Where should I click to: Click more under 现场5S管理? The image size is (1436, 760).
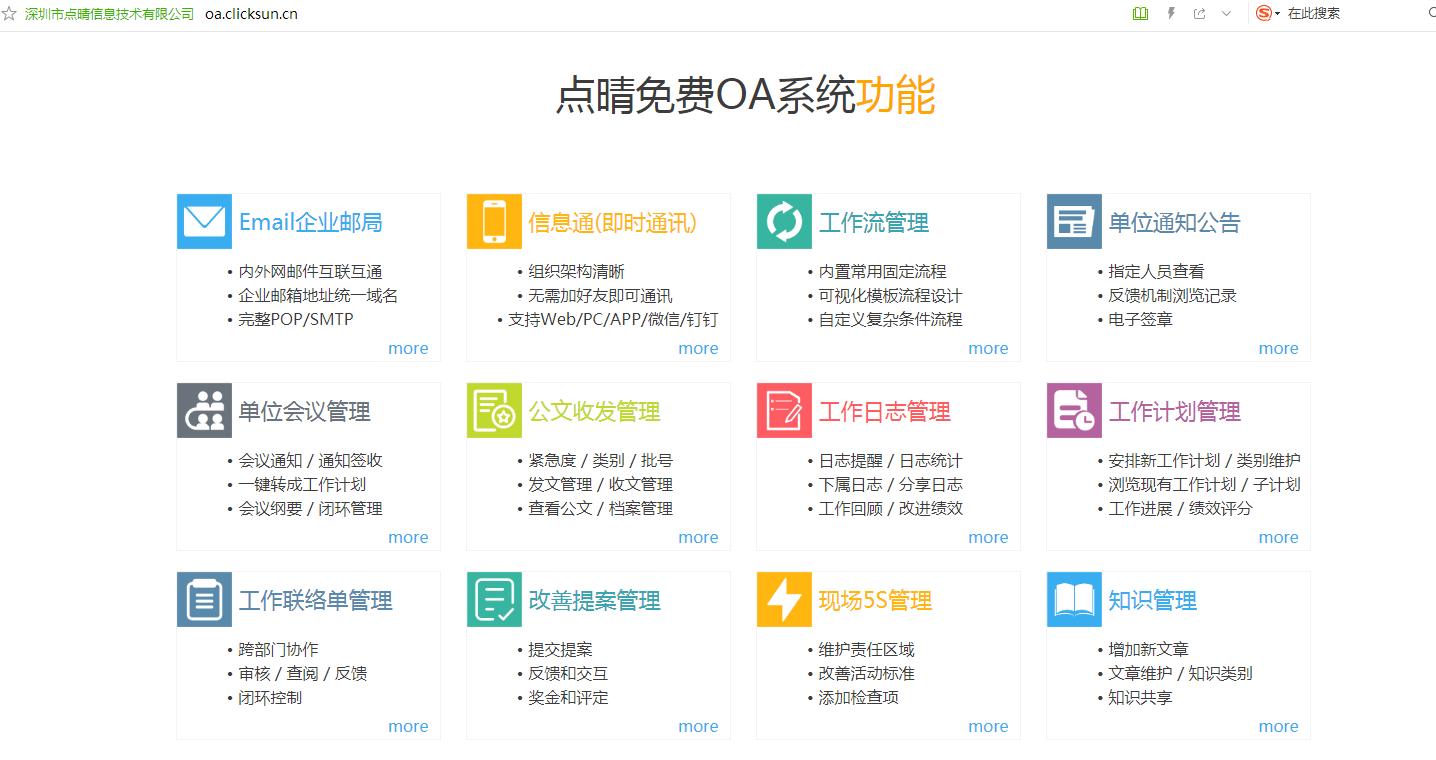tap(988, 726)
